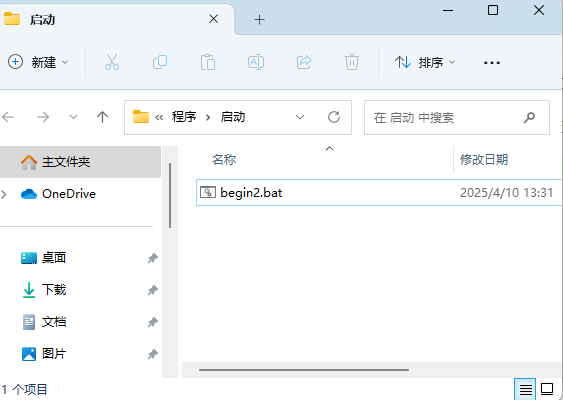Click the Delete trash bin icon
563x400 pixels.
352,62
